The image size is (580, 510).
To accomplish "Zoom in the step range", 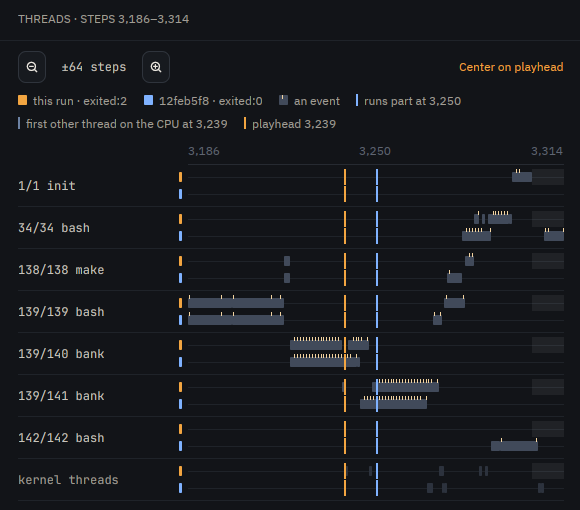I will click(156, 67).
